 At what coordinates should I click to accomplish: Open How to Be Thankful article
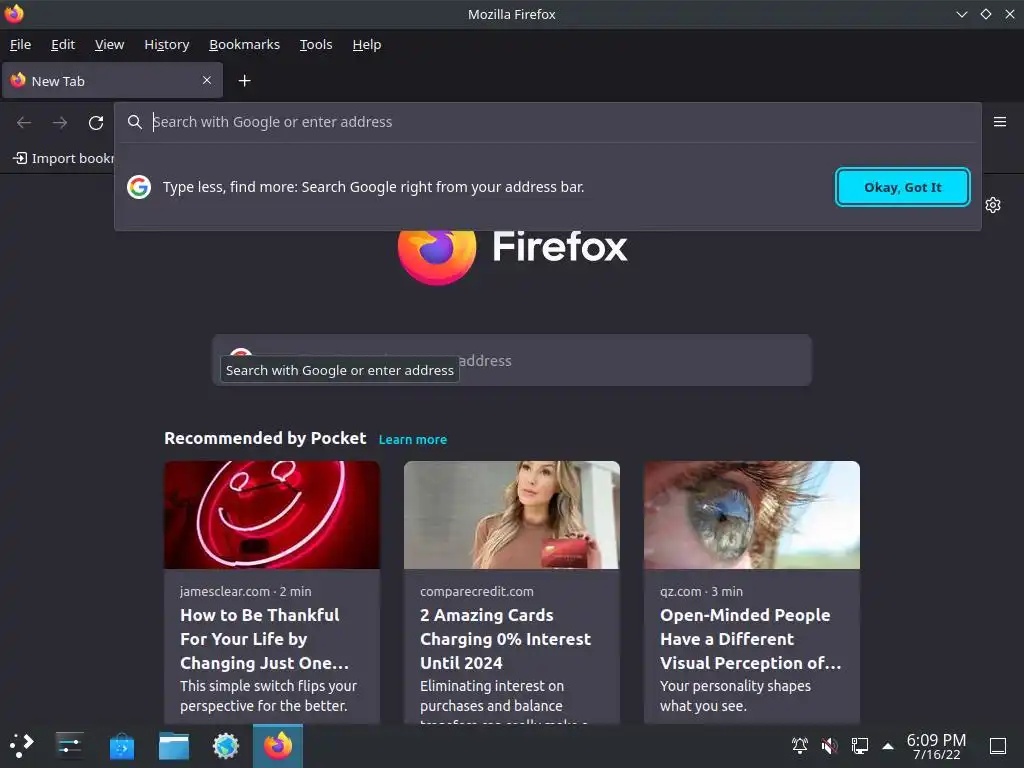click(264, 639)
